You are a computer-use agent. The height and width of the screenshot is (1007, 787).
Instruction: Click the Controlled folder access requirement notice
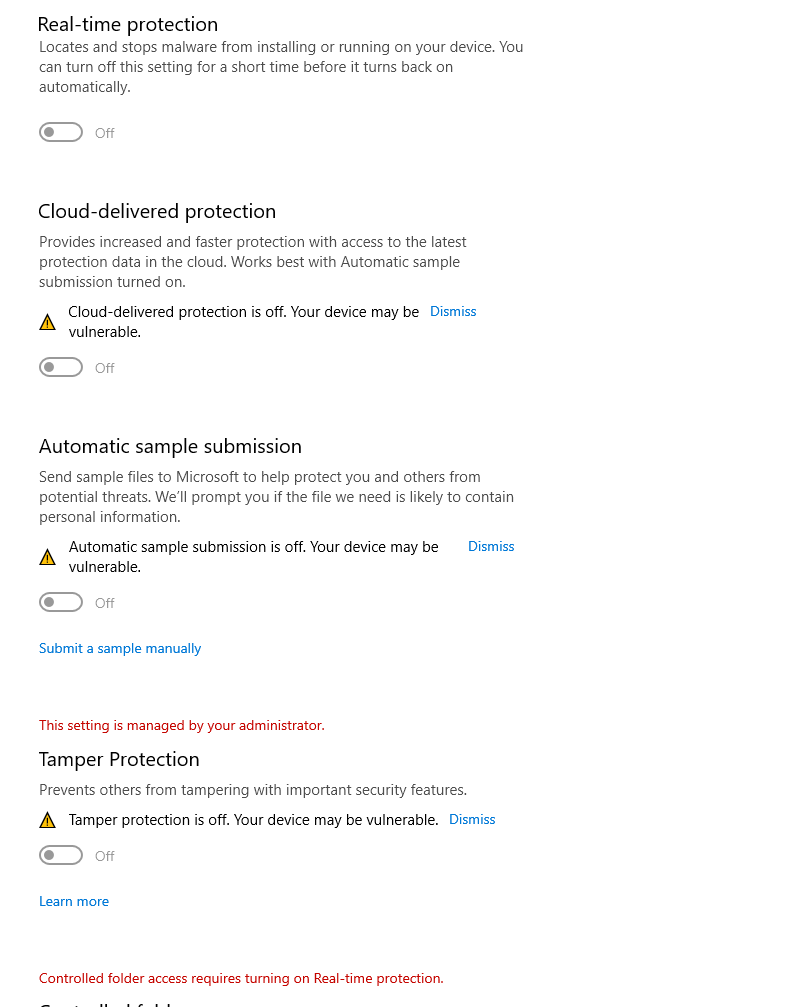(x=241, y=978)
